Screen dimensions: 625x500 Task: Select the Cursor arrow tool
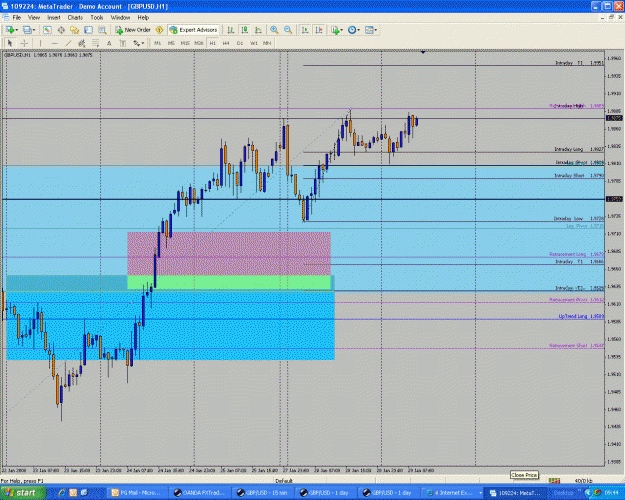[x=10, y=43]
